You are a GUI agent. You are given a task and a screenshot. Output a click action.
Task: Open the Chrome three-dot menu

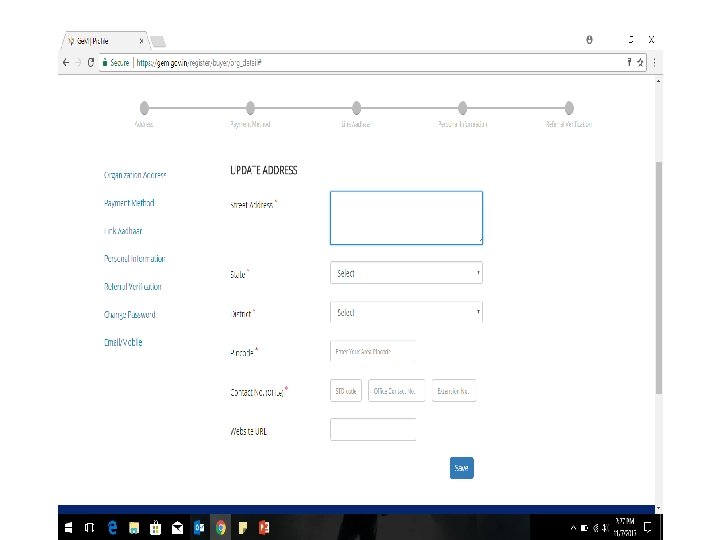[x=654, y=62]
